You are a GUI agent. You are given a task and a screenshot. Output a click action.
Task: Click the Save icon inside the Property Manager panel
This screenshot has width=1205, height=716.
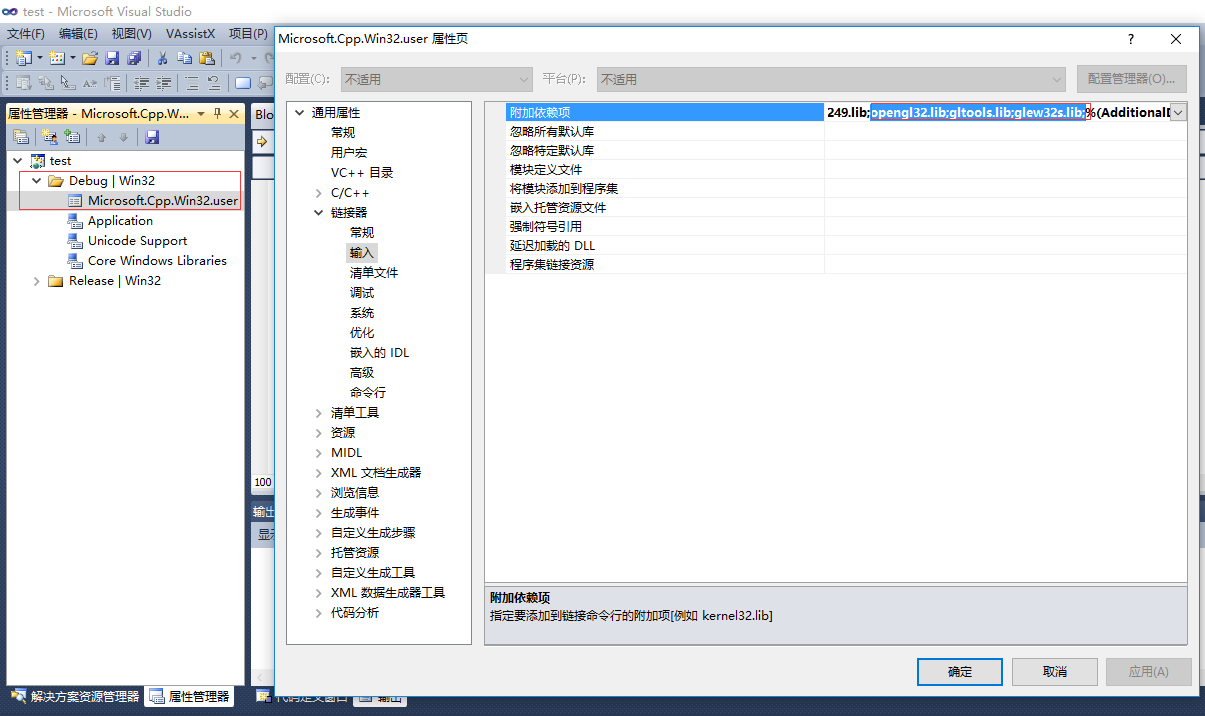tap(153, 137)
